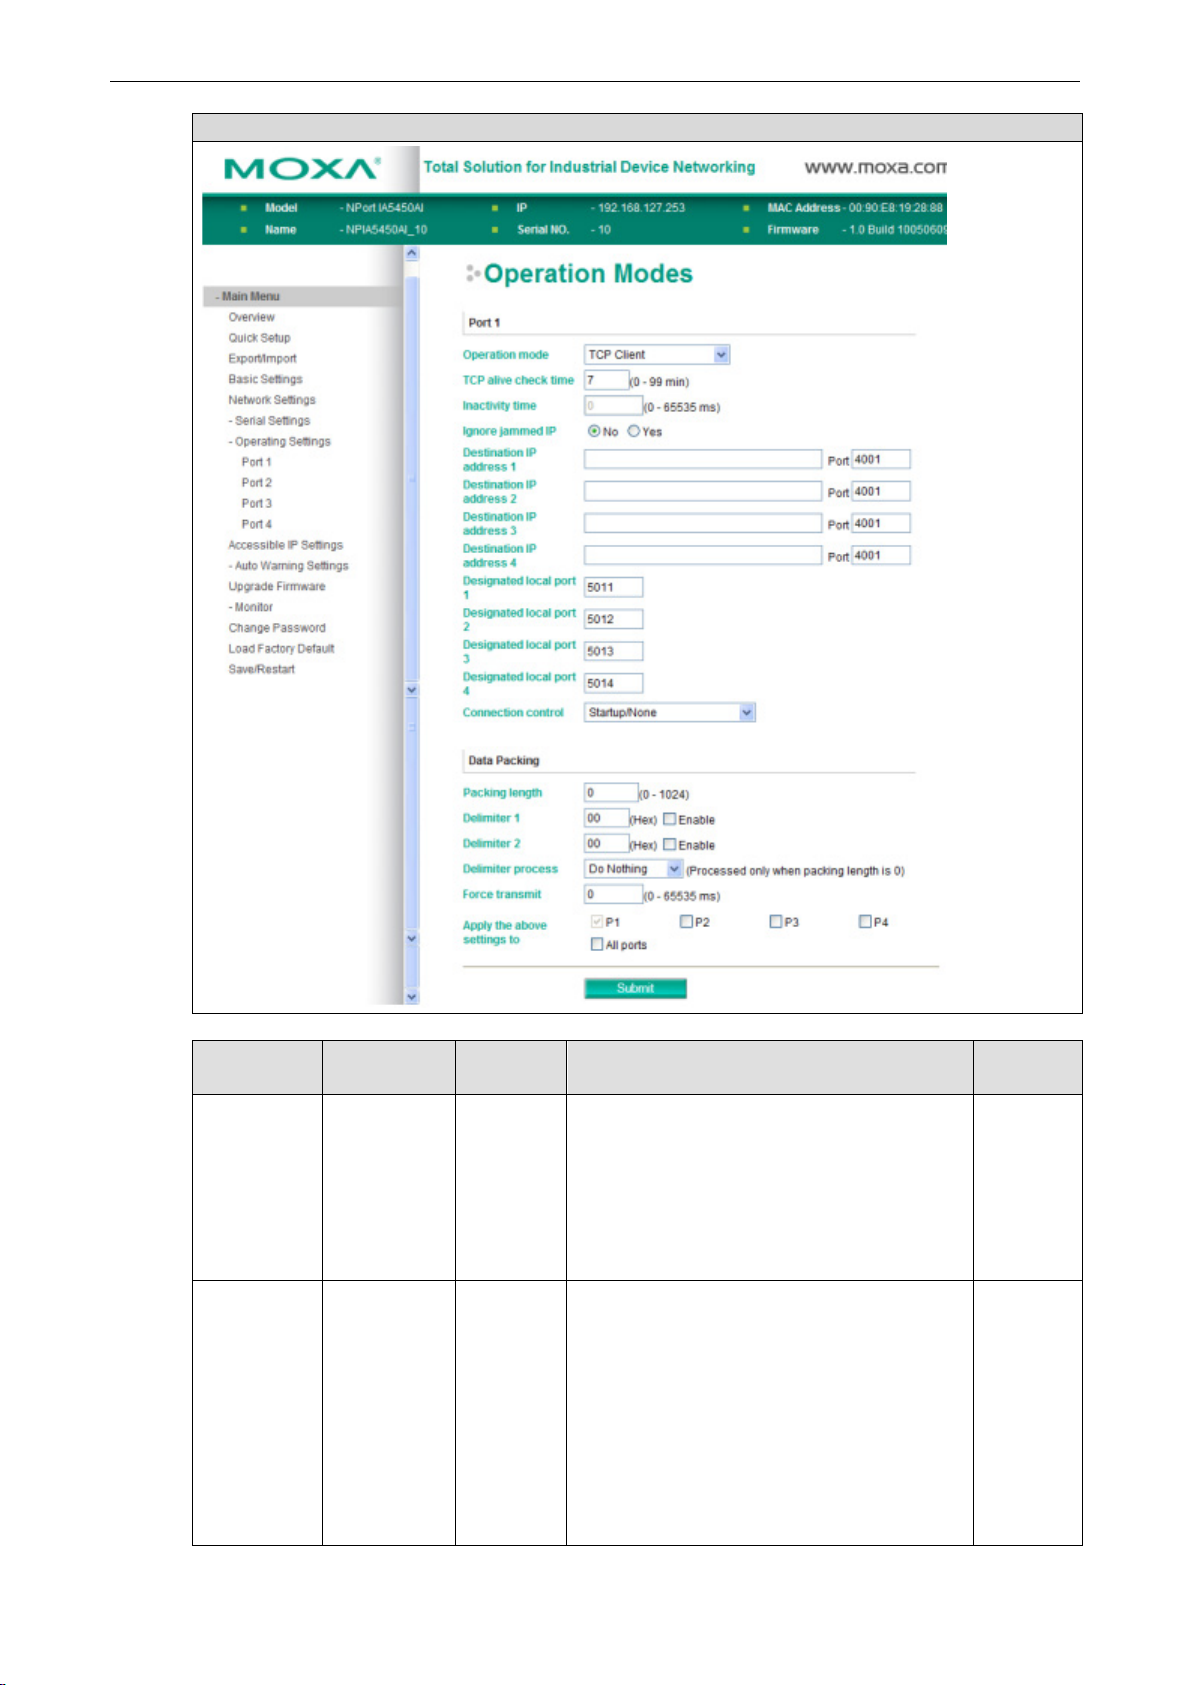
Task: Select No for Ignore jammed IP
Action: pyautogui.click(x=594, y=431)
